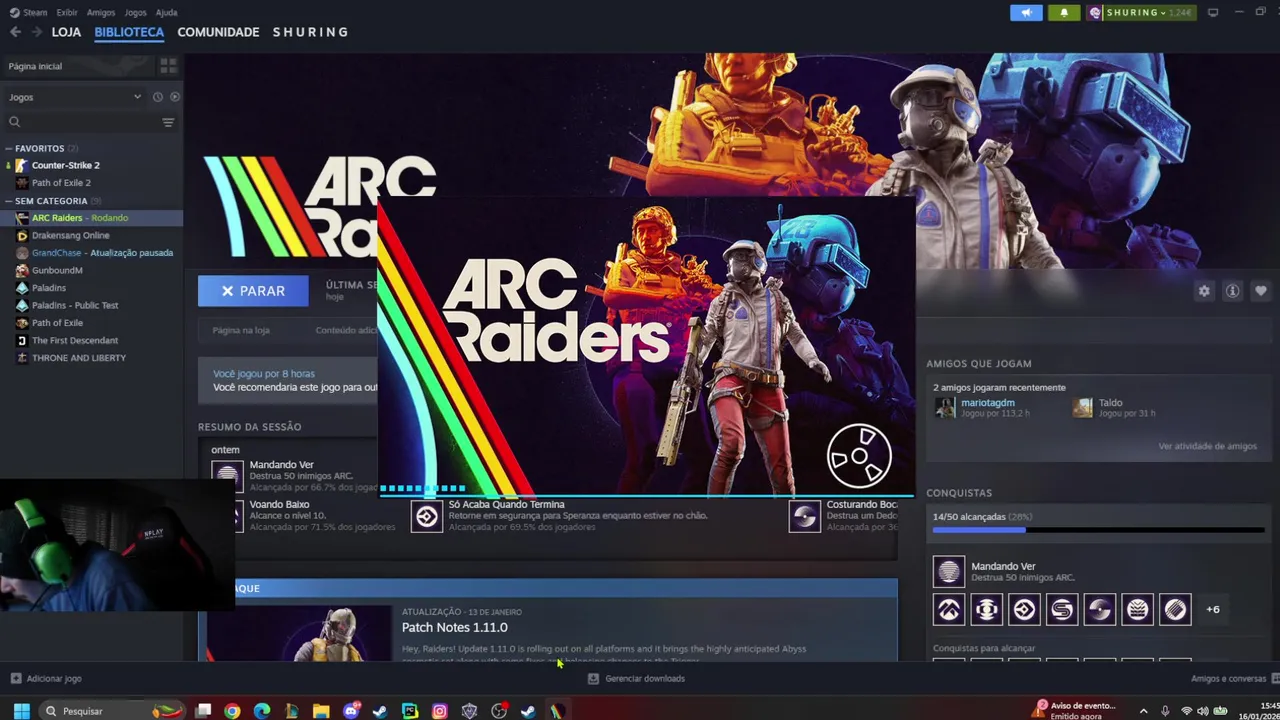Click the S-shaped achievement icon
Viewport: 1280px width, 720px height.
tap(1062, 609)
